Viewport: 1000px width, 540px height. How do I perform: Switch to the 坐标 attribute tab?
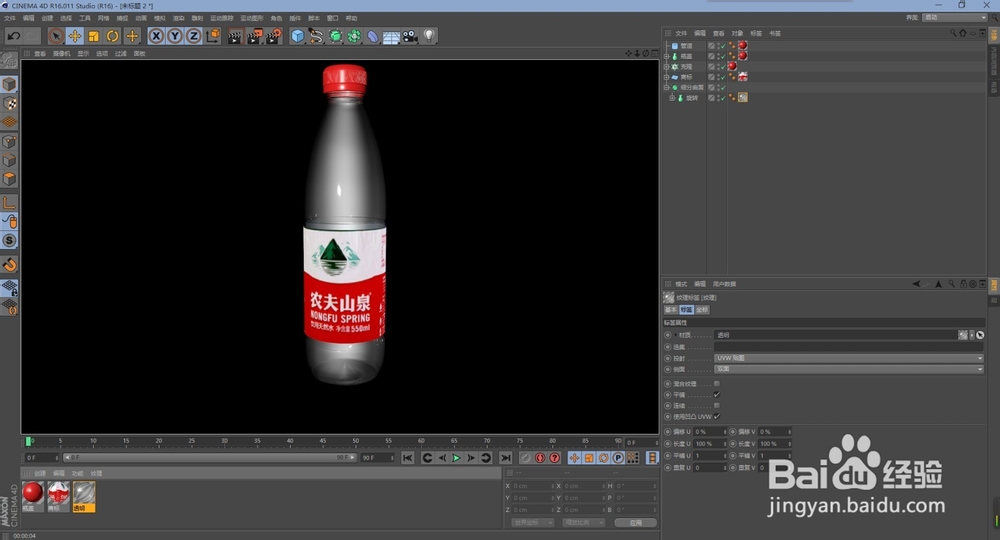(x=702, y=310)
